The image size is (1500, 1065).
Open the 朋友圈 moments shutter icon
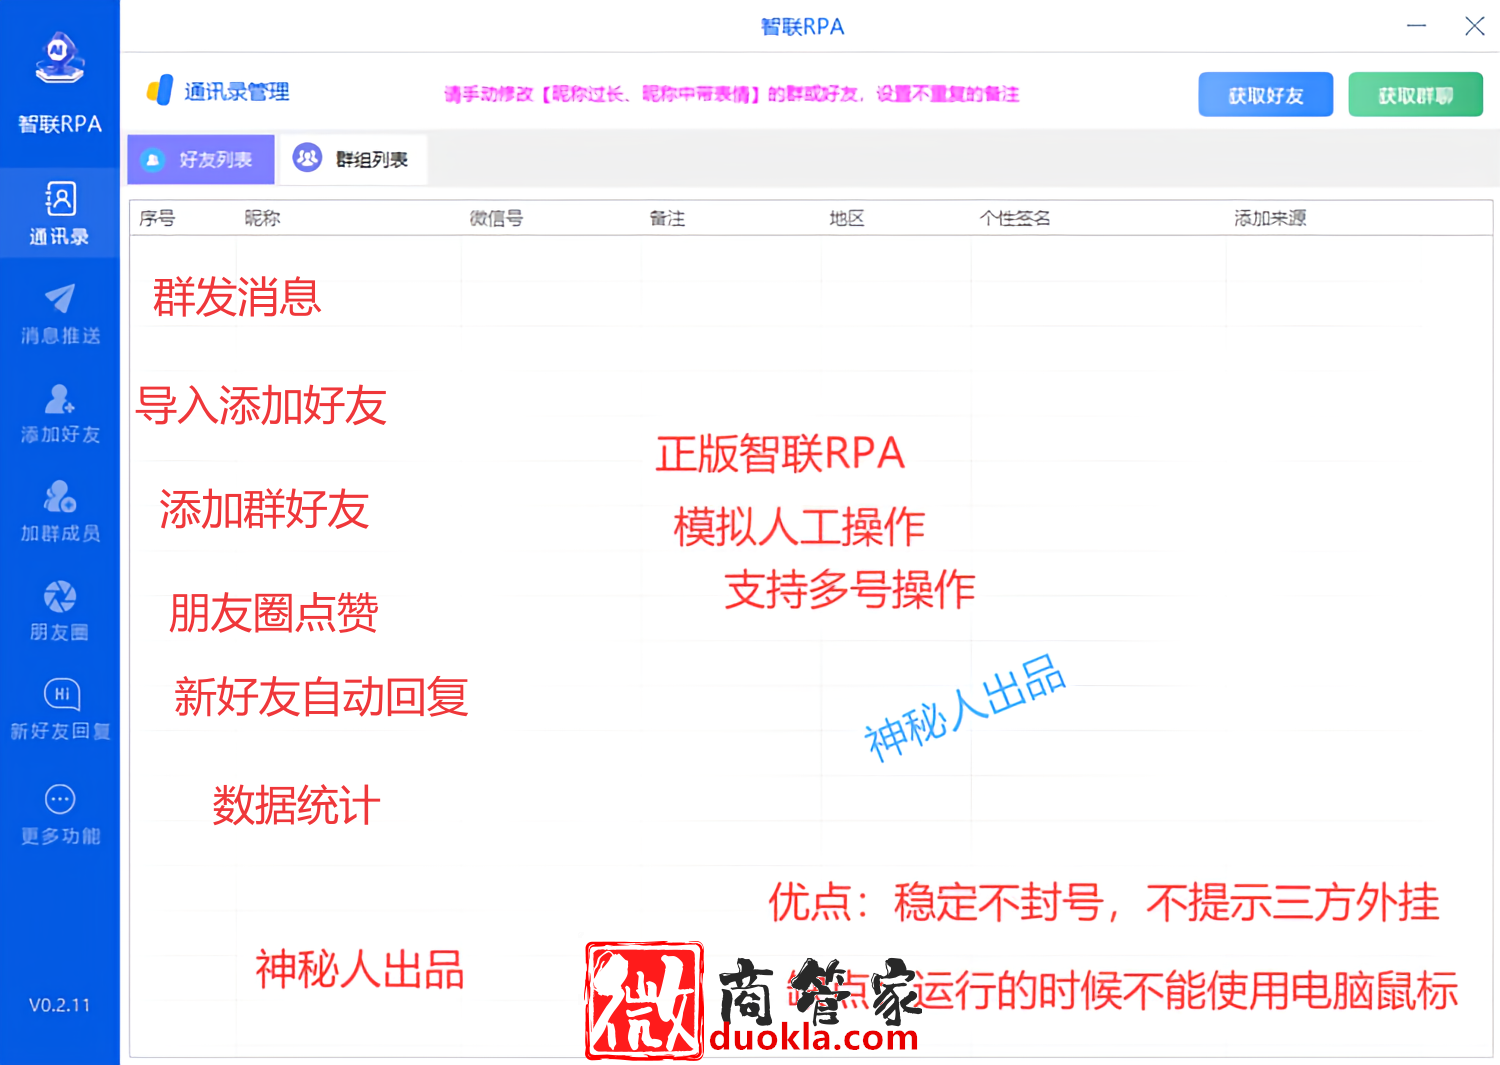(60, 596)
